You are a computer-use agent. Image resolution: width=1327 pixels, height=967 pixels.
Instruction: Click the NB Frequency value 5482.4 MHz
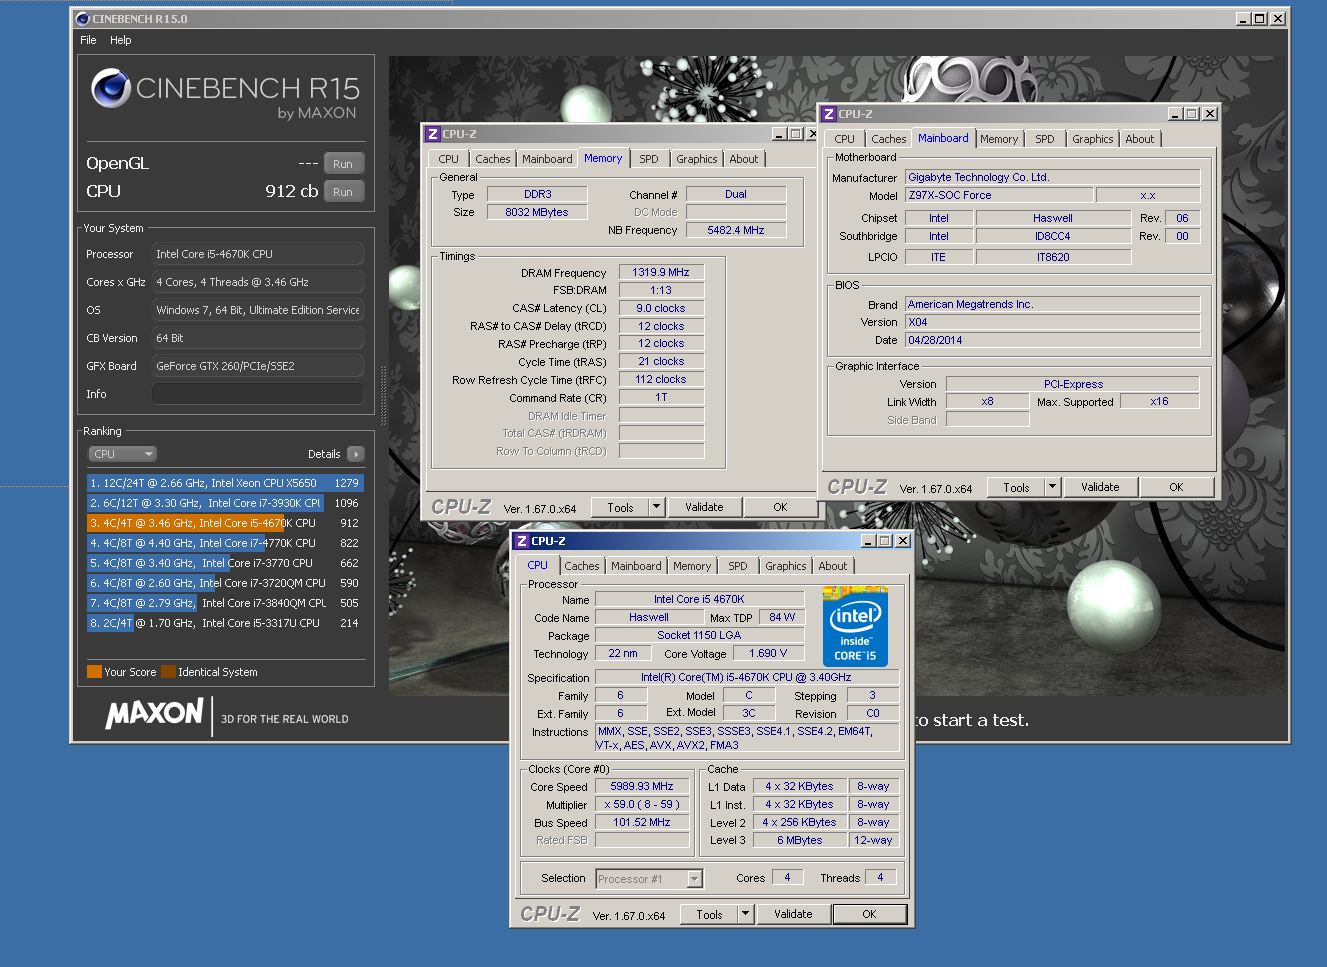(736, 230)
